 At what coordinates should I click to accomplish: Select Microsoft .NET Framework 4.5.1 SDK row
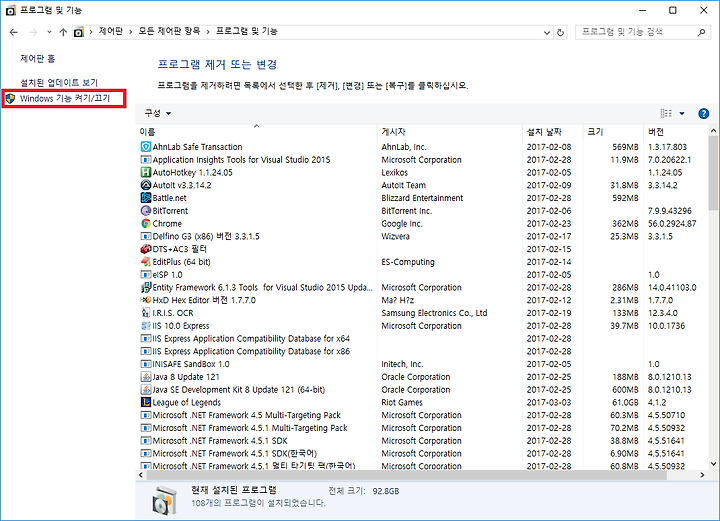click(x=422, y=441)
